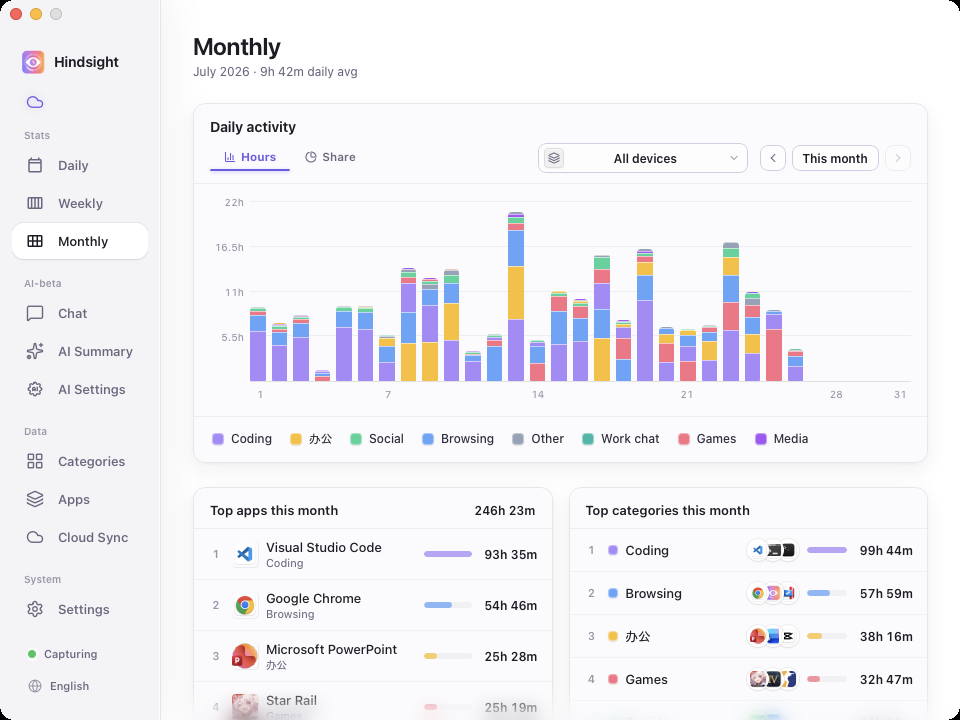Click the Hindsight eye logo icon
Image resolution: width=960 pixels, height=720 pixels.
point(33,62)
